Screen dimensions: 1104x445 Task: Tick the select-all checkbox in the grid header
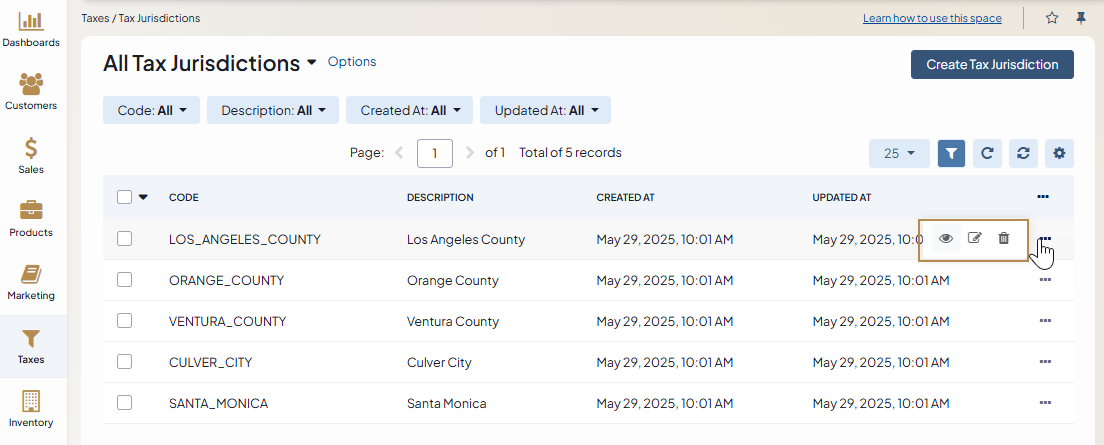tap(125, 197)
